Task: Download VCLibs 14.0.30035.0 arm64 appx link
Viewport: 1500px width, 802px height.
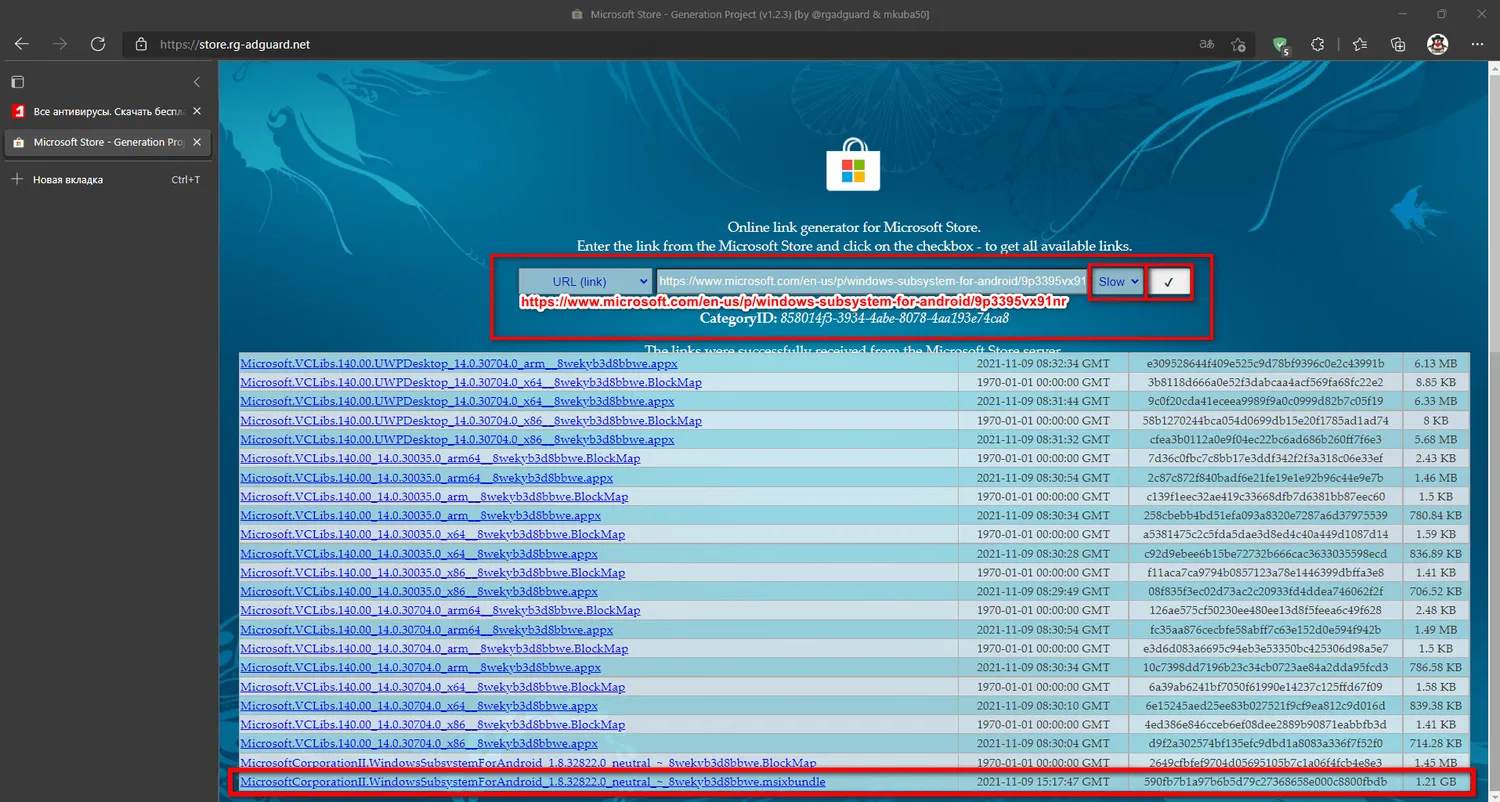Action: point(427,478)
